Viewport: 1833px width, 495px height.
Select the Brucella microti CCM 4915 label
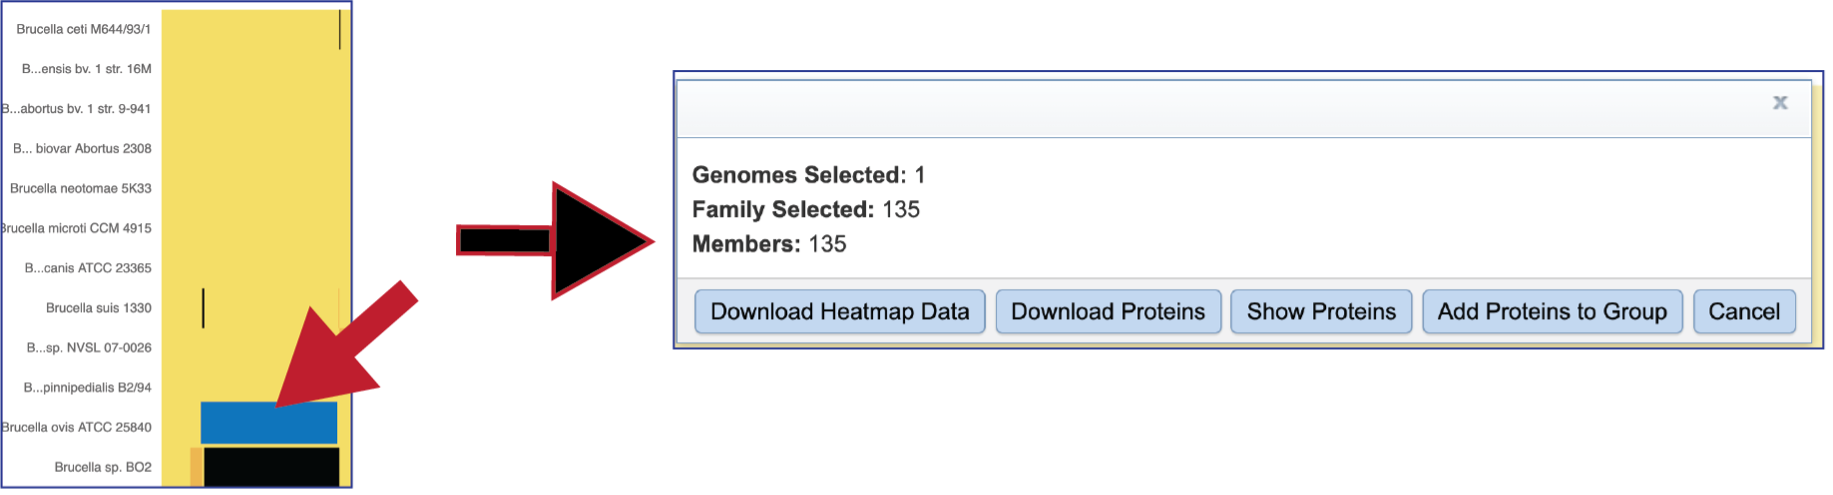coord(77,228)
